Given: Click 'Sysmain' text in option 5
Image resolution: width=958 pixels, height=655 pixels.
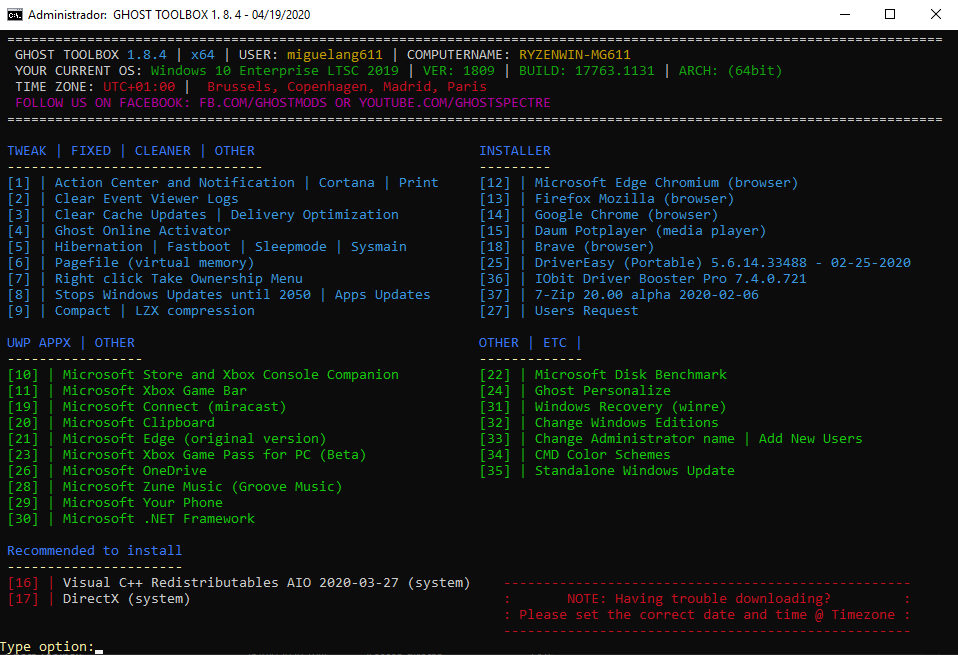Looking at the screenshot, I should click(x=379, y=246).
